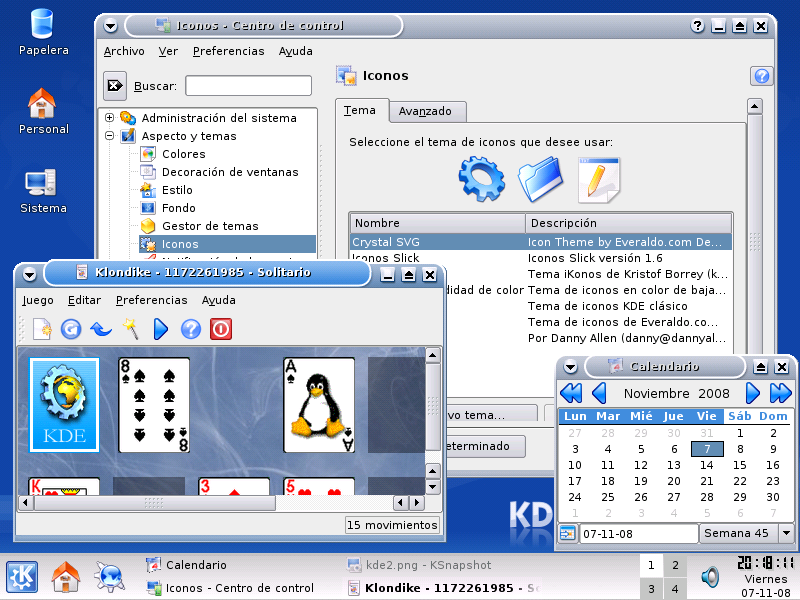This screenshot has width=800, height=600.
Task: Clear the Buscar search field icon
Action: tap(115, 86)
